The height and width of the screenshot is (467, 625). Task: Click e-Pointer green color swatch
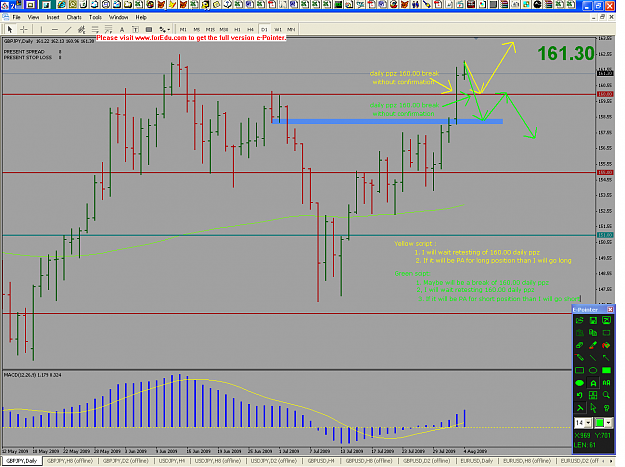click(x=599, y=423)
